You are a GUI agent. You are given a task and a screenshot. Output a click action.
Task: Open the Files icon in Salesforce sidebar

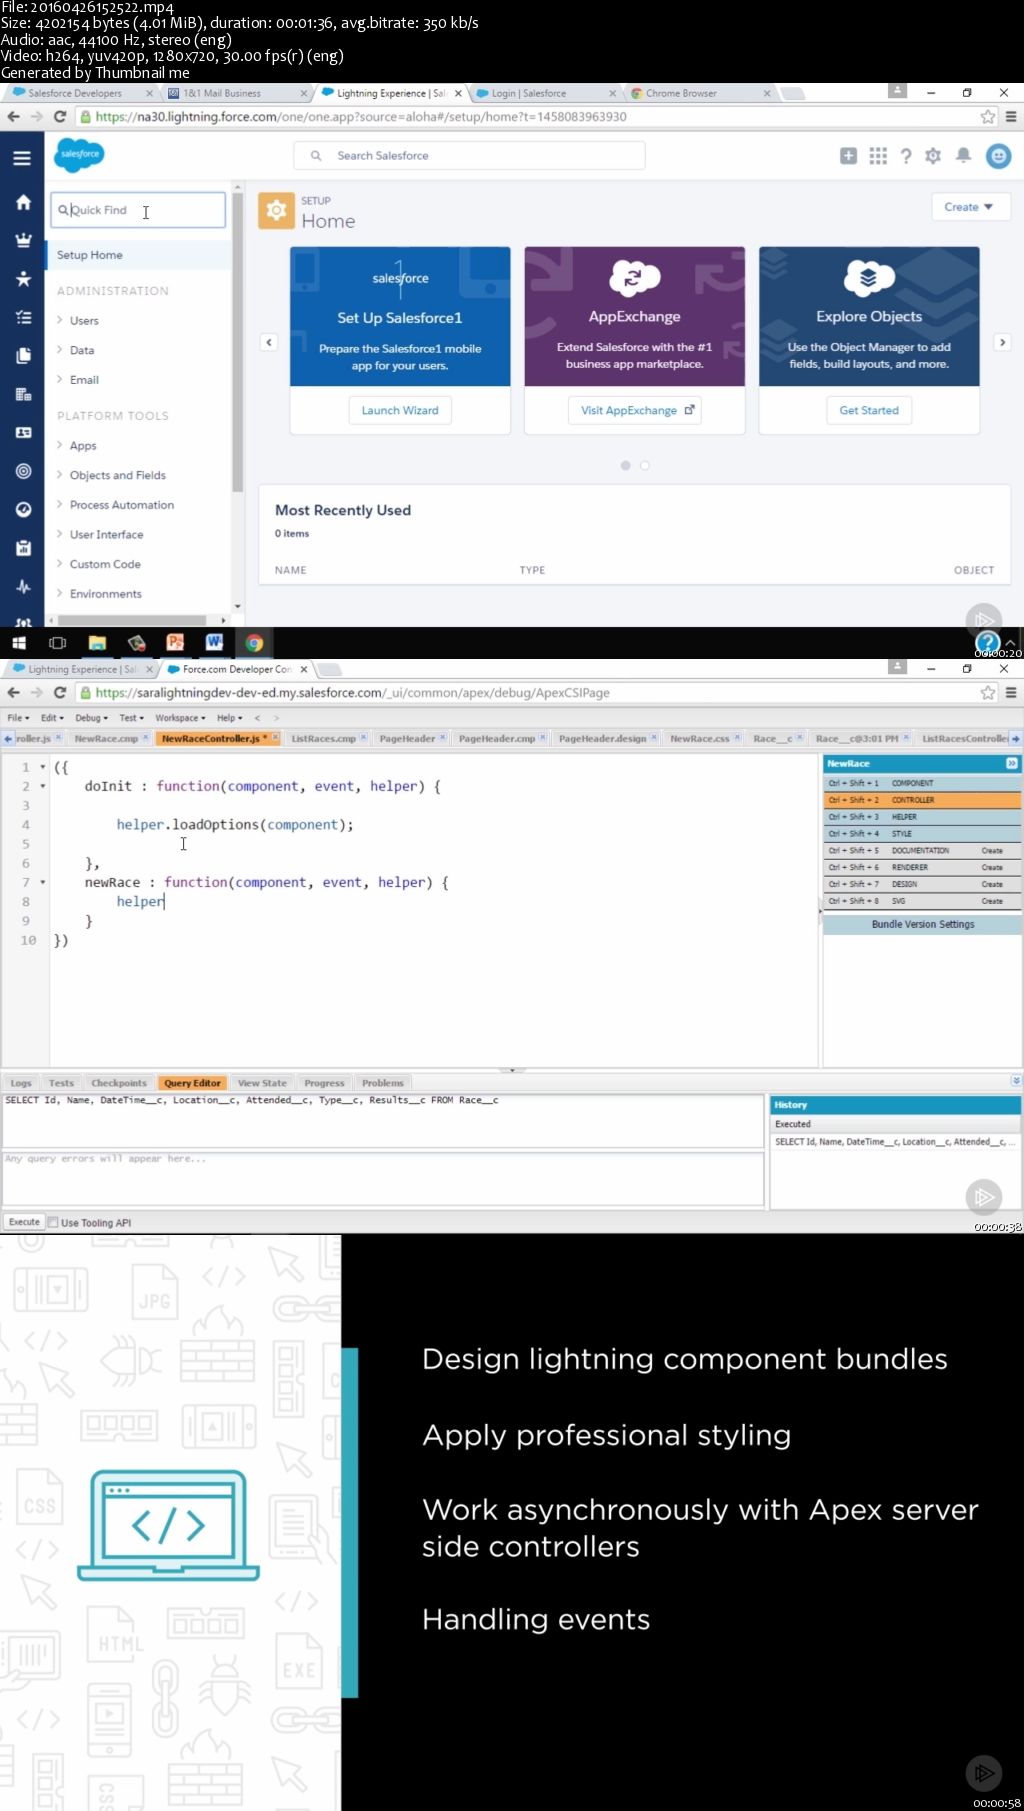tap(22, 356)
